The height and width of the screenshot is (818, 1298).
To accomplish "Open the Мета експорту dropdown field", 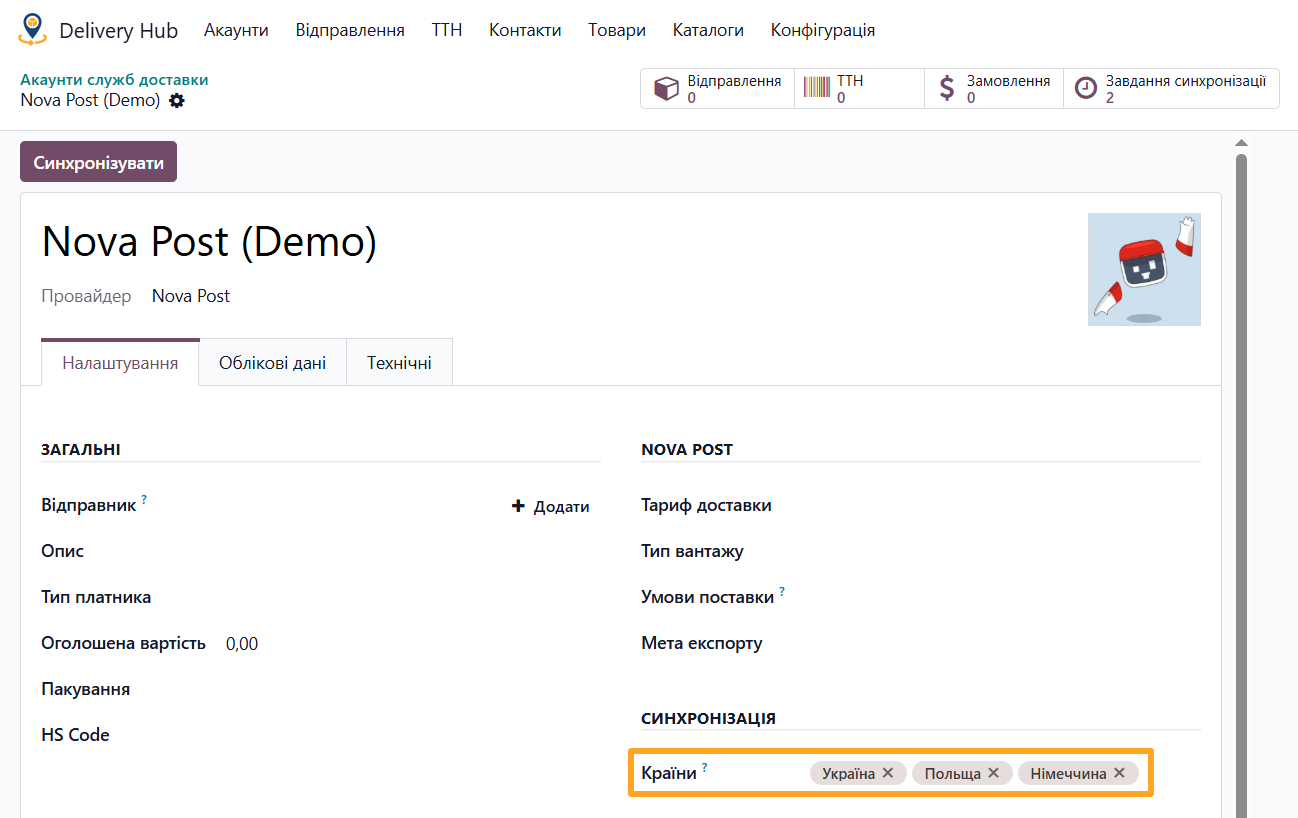I will [1005, 643].
